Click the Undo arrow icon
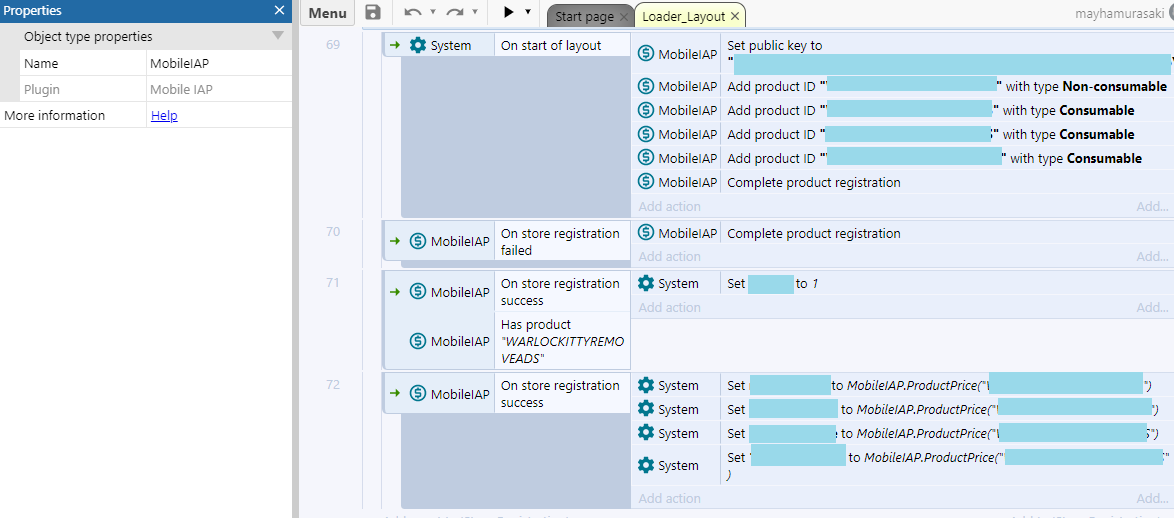Screen dimensions: 1174x518 [x=413, y=13]
